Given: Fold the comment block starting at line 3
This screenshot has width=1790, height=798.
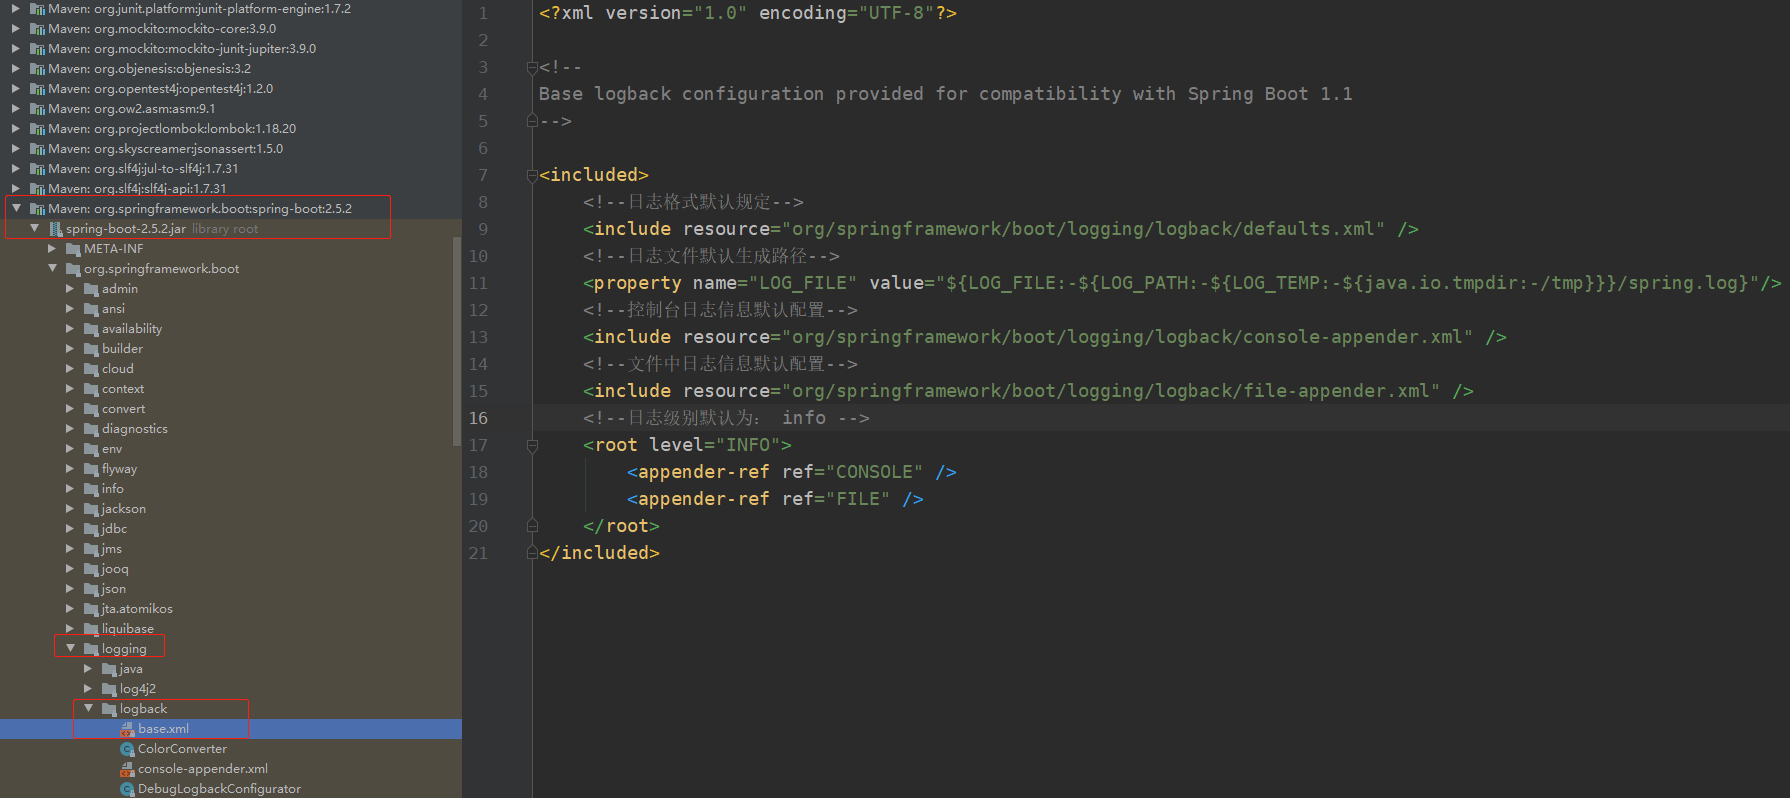Looking at the screenshot, I should (532, 67).
